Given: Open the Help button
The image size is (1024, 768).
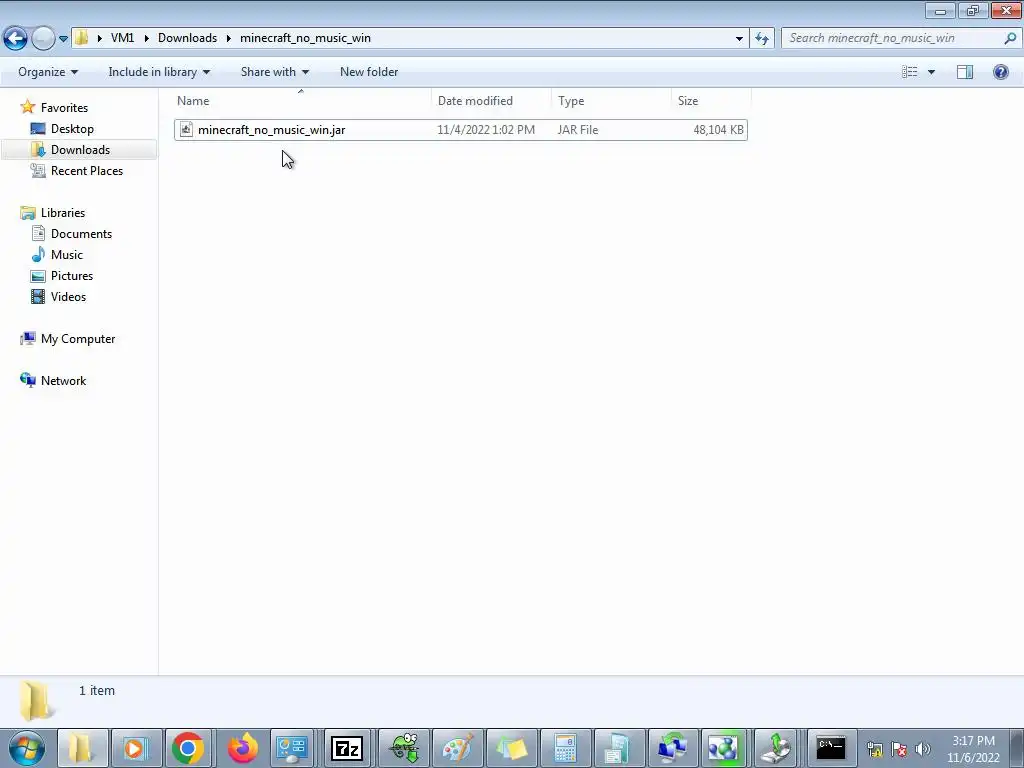Looking at the screenshot, I should tap(1000, 72).
